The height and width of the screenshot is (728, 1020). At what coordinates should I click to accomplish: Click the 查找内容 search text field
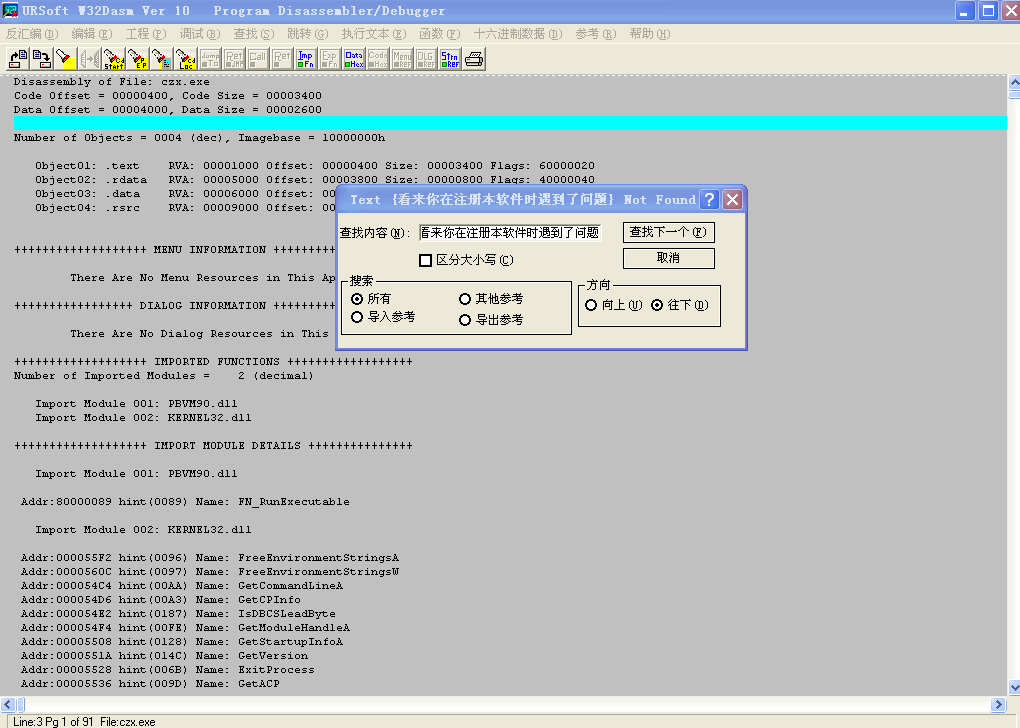[510, 232]
